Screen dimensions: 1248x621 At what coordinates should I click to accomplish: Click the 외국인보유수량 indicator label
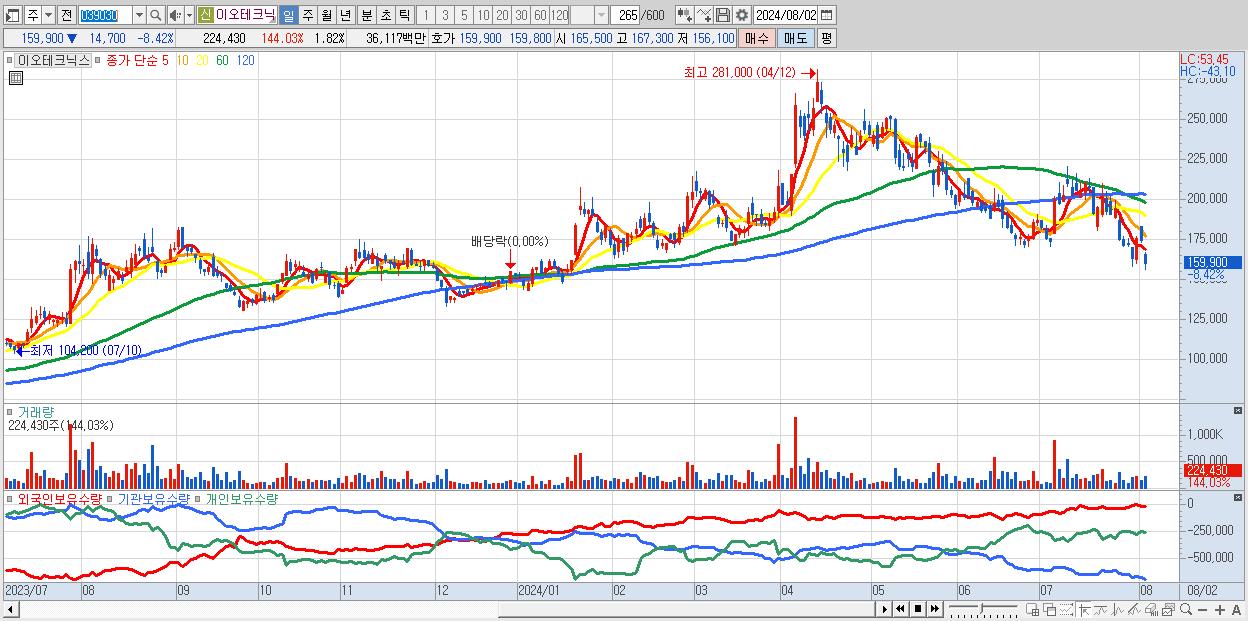(59, 498)
